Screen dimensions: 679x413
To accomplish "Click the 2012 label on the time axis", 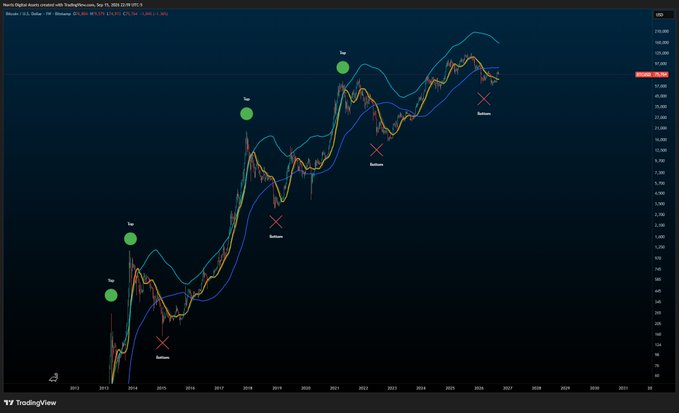I will (x=74, y=388).
